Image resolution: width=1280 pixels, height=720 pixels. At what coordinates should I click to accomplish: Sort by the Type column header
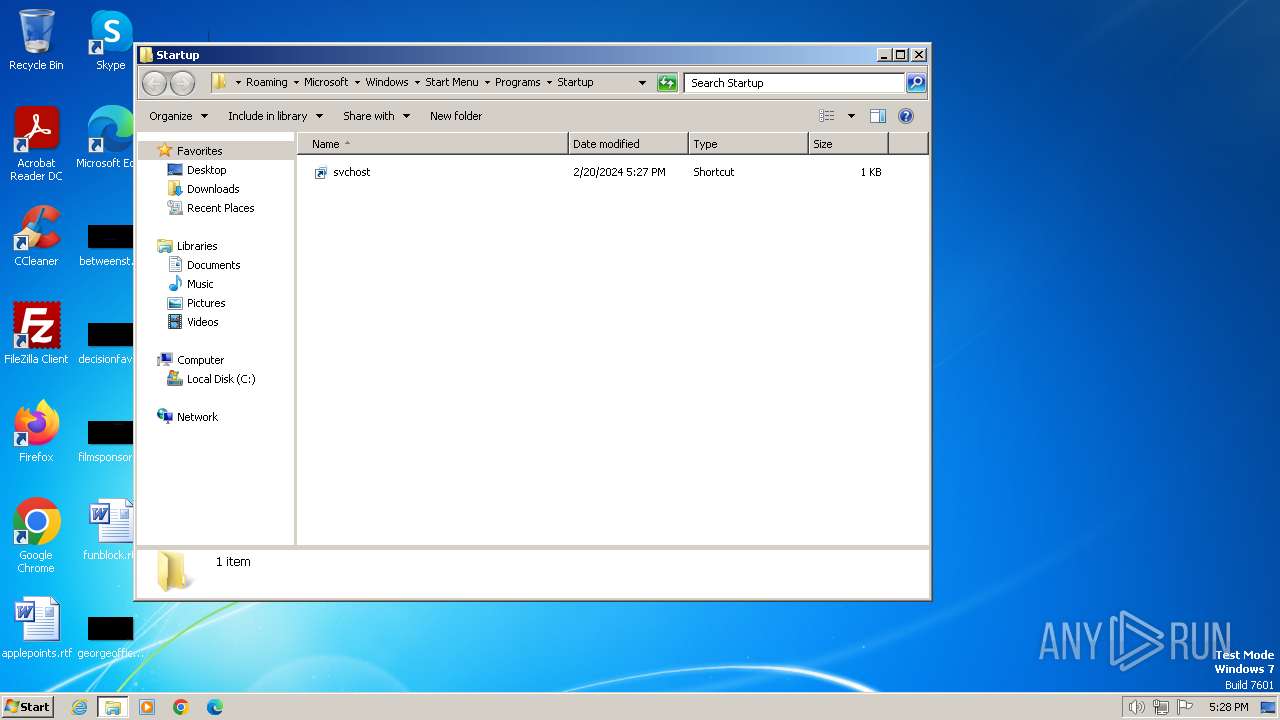click(748, 144)
